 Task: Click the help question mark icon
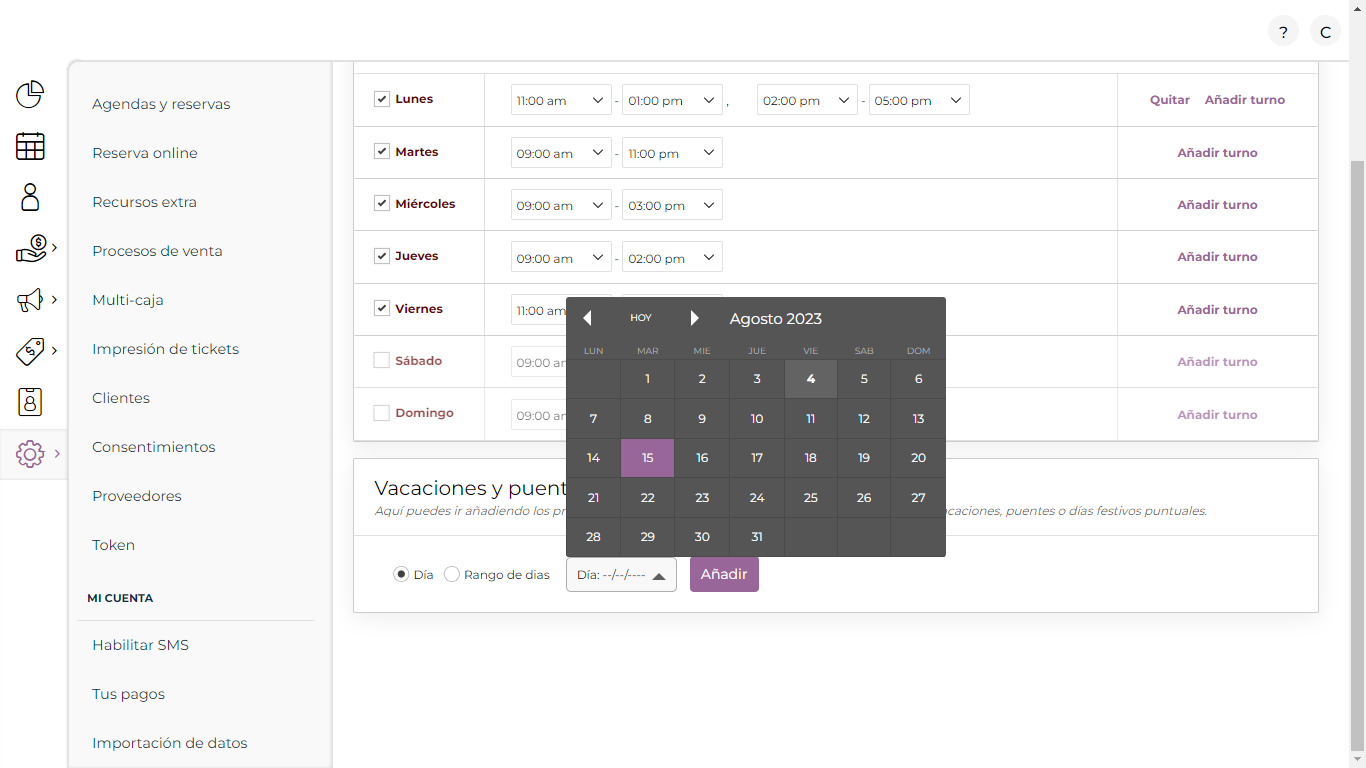click(1283, 32)
